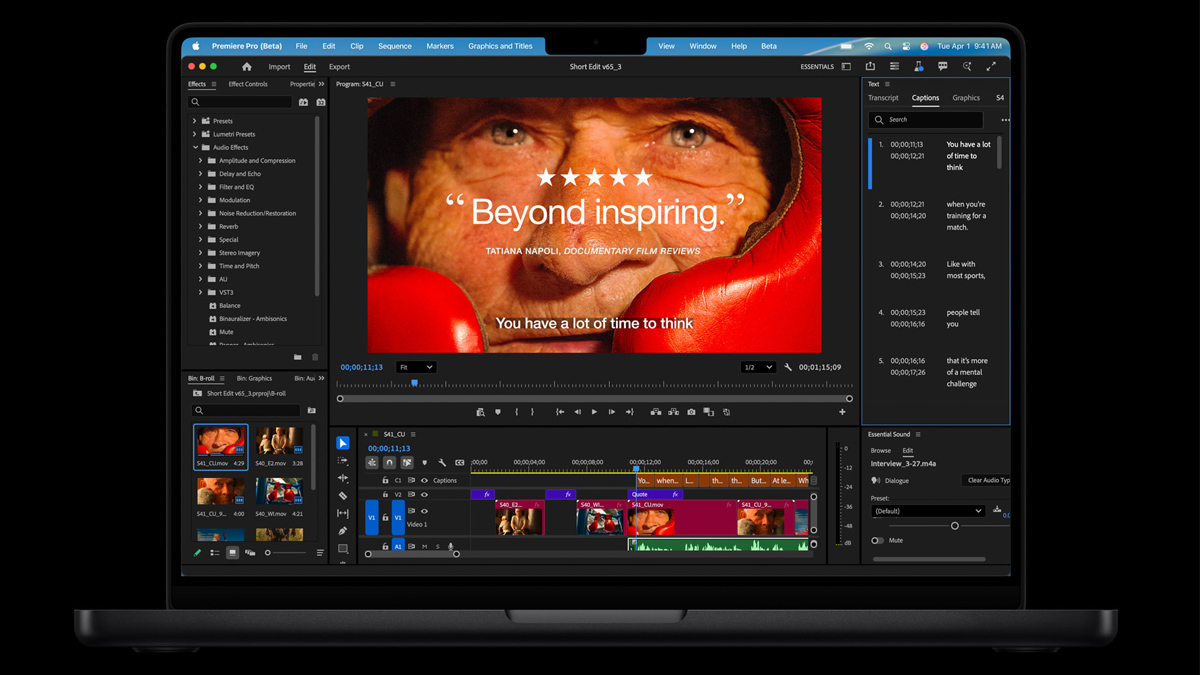Capture a still with the Export Frame camera icon
This screenshot has width=1200, height=675.
[x=690, y=412]
